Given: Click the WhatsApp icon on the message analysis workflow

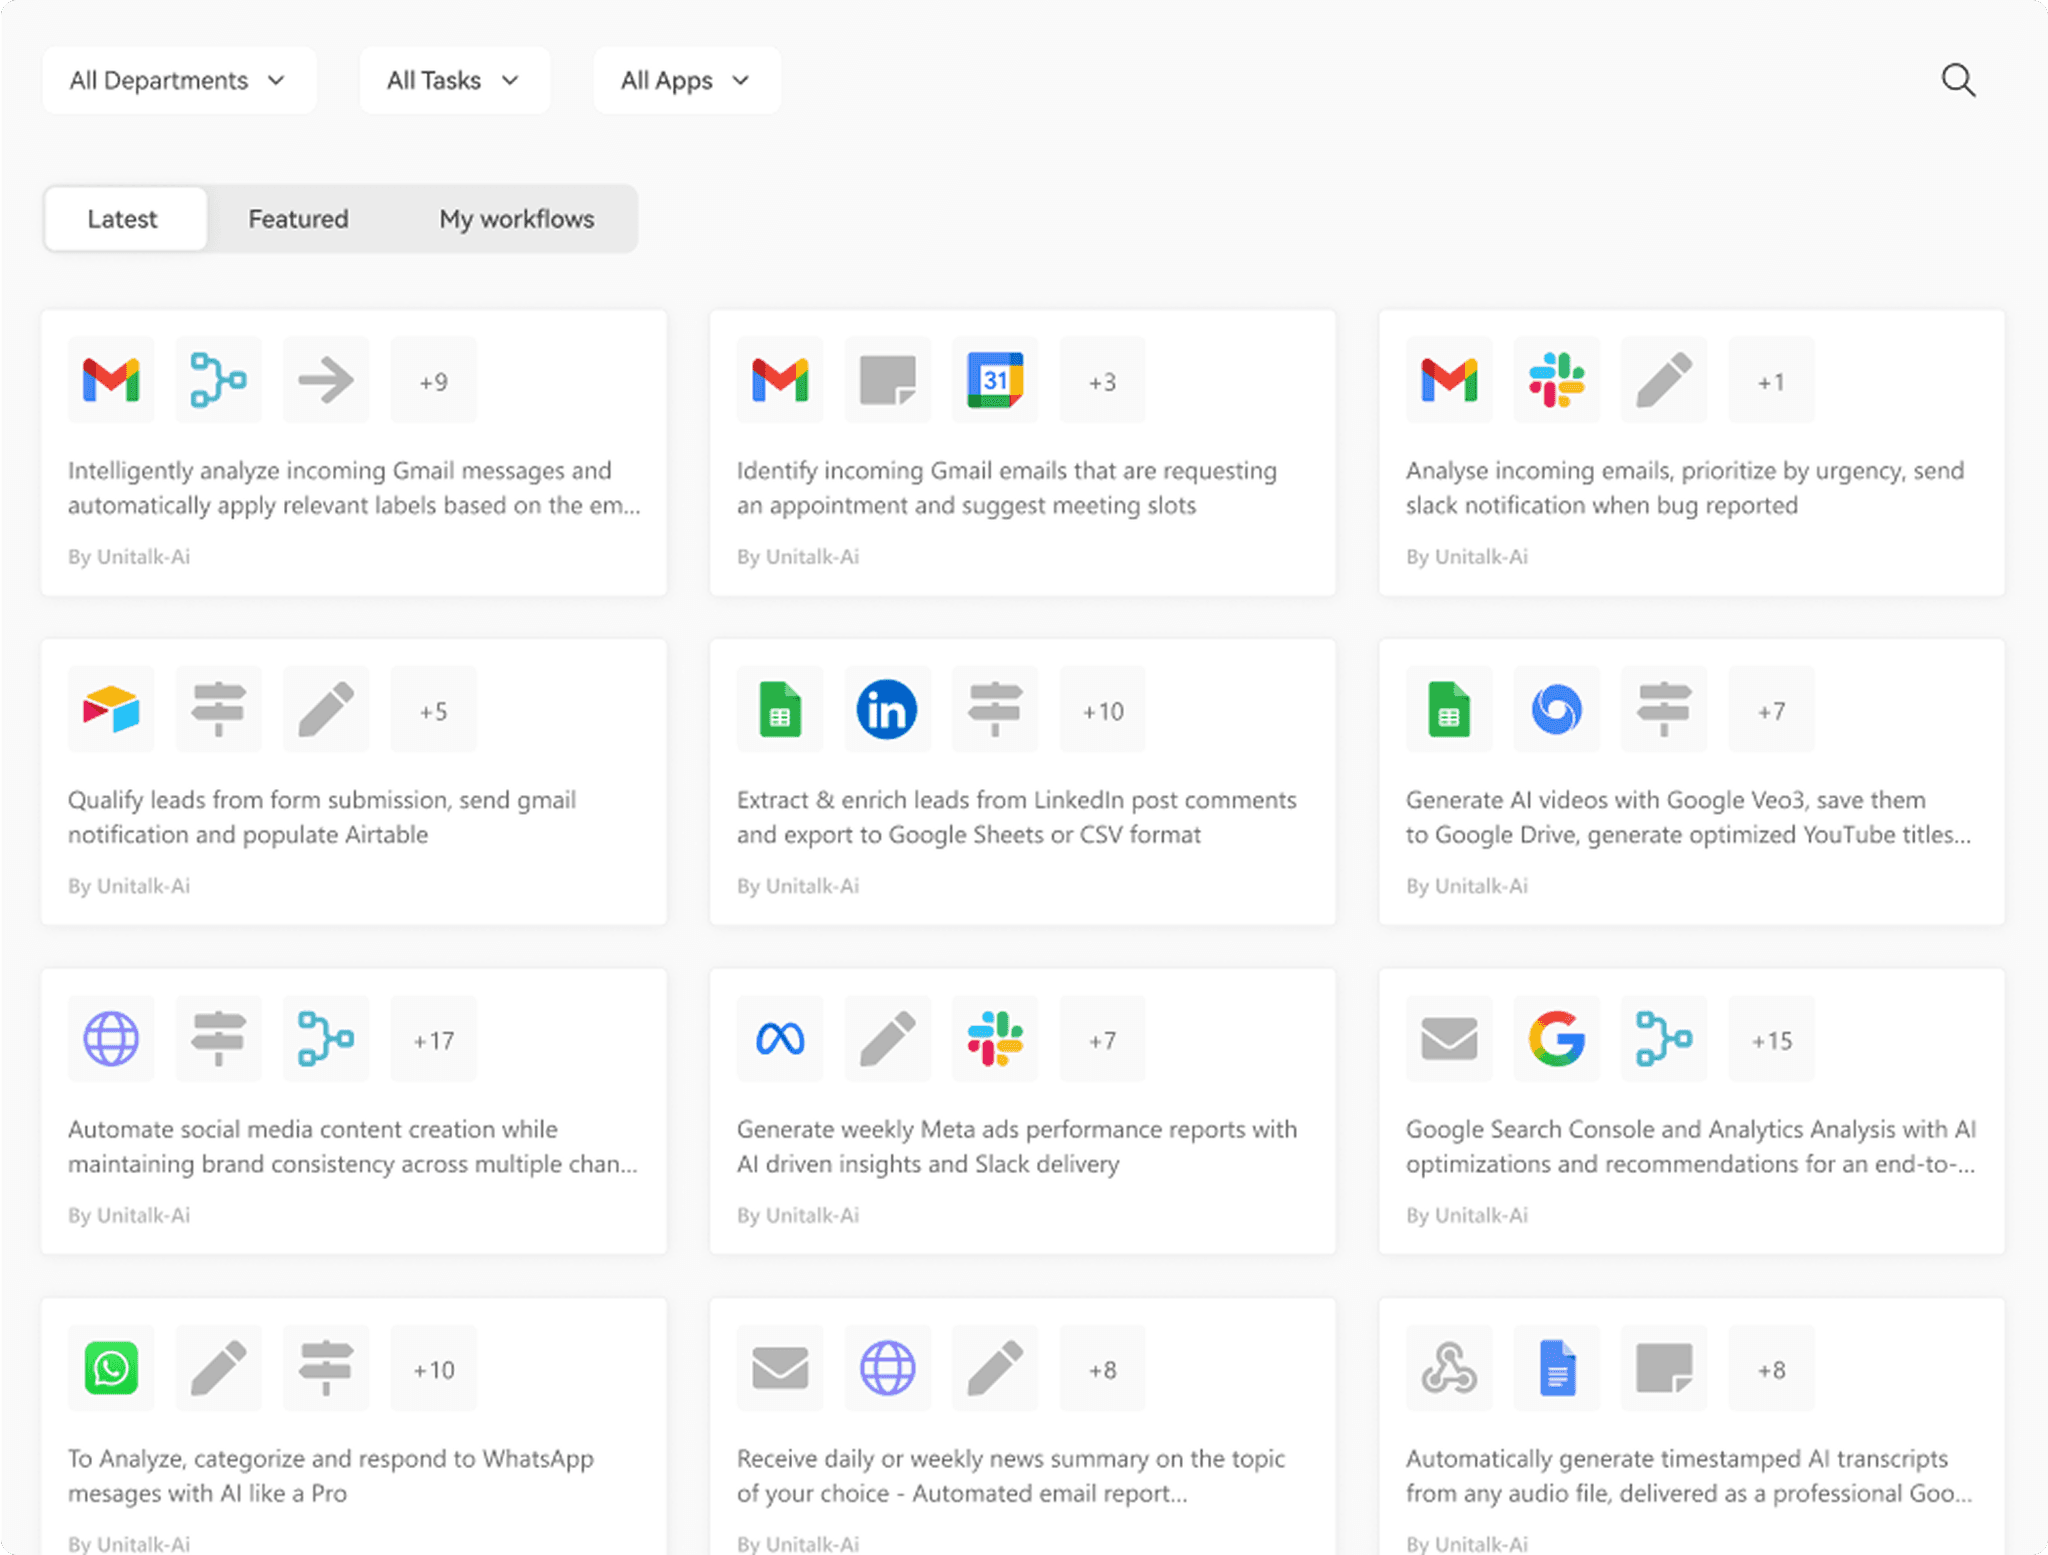Looking at the screenshot, I should click(110, 1368).
